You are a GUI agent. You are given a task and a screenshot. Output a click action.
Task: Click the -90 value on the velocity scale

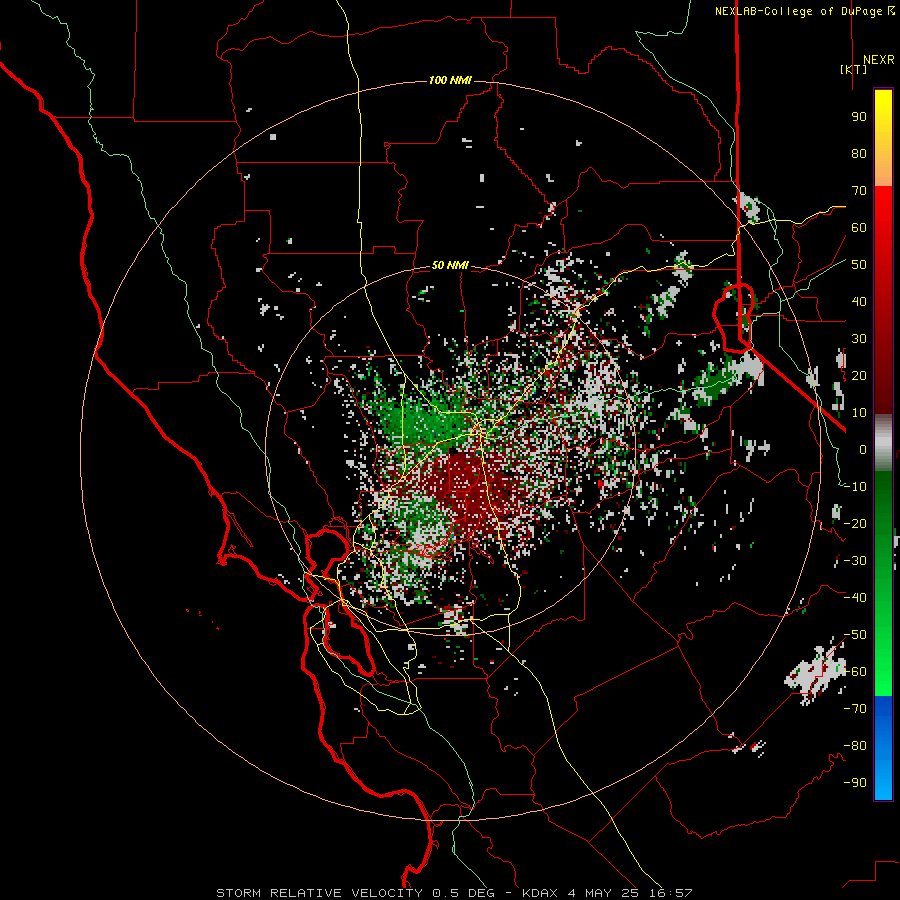[855, 783]
